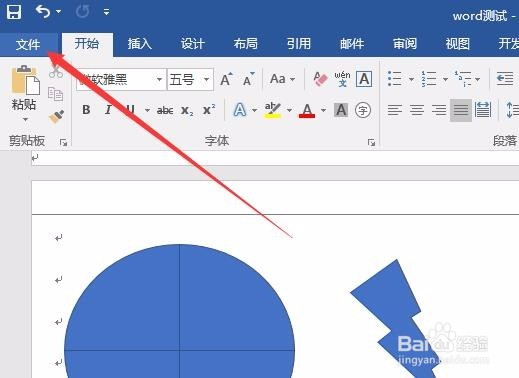Click the 粘贴 (Paste) clipboard icon
519x378 pixels.
click(x=26, y=80)
